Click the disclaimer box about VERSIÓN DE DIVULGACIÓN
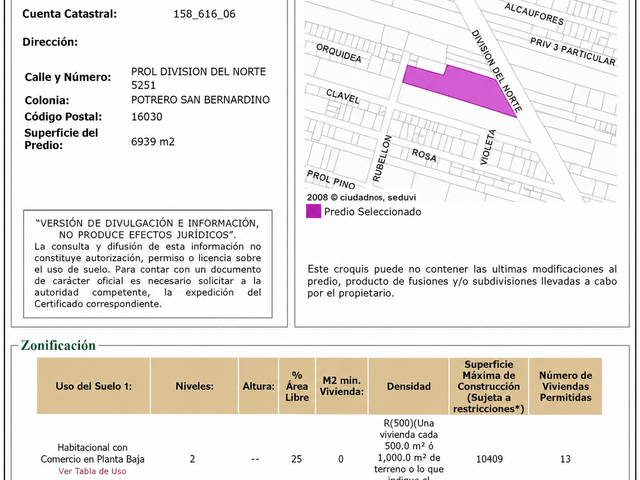Viewport: 640px width, 480px height. pos(148,264)
